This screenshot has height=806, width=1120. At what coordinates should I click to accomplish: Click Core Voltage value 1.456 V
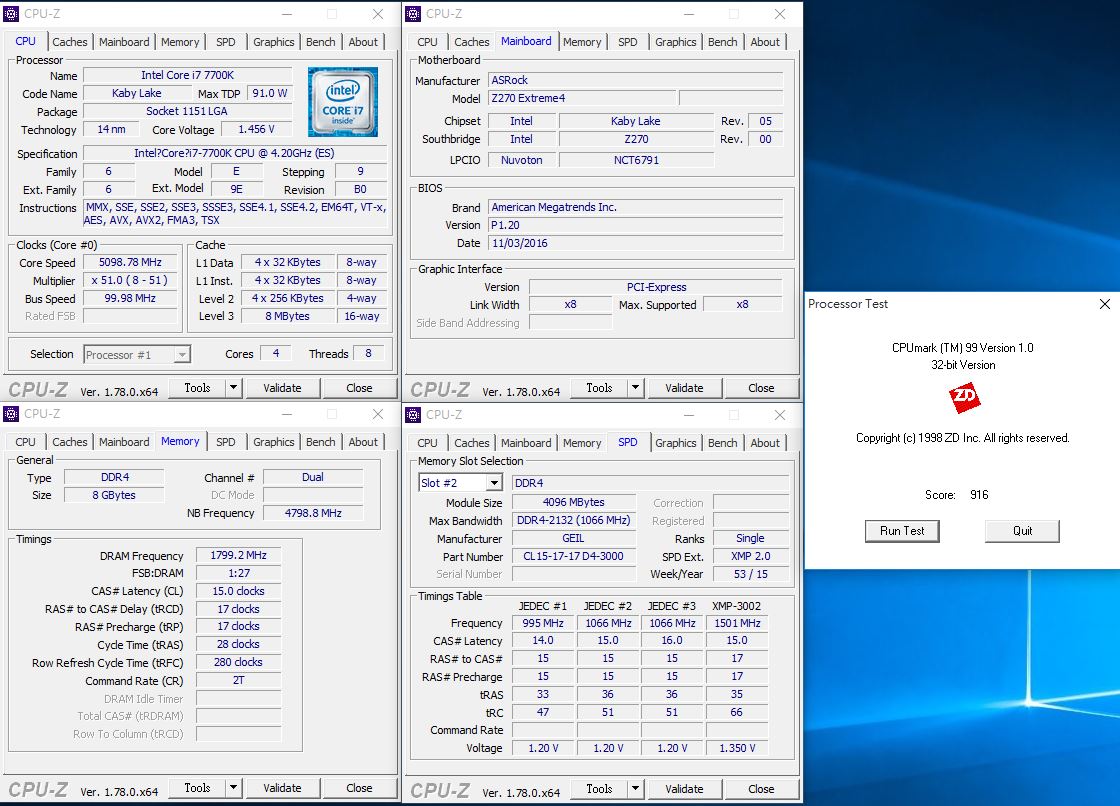click(x=256, y=129)
